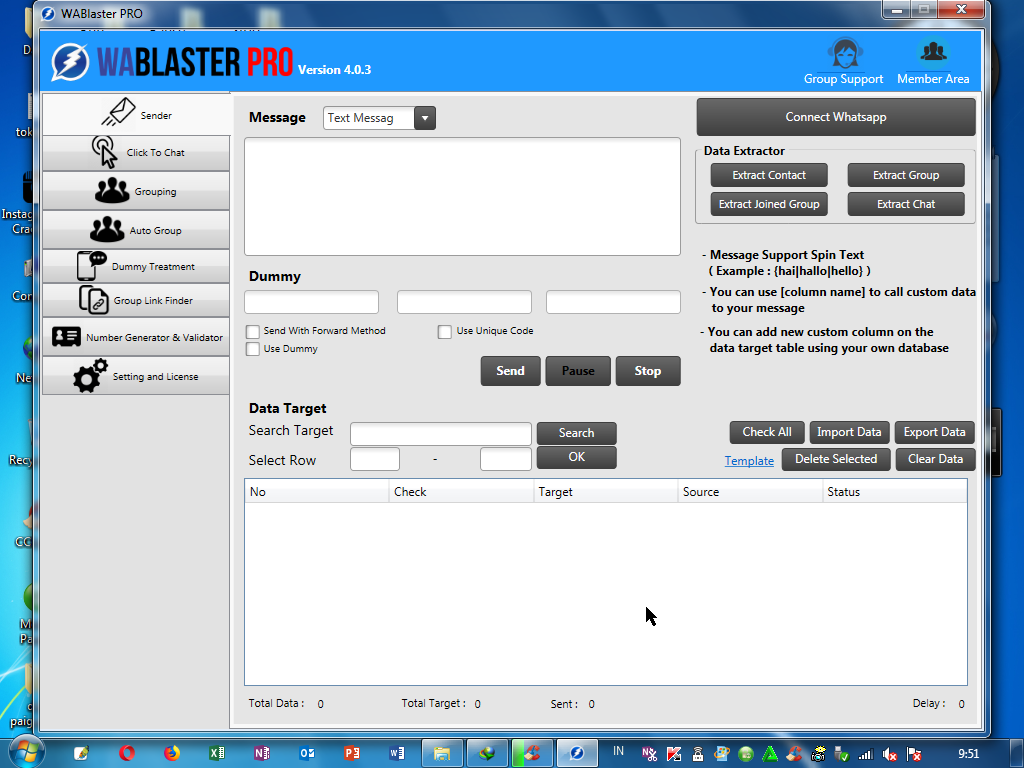Click the WABlaster lightning logo
Image resolution: width=1024 pixels, height=768 pixels.
71,63
